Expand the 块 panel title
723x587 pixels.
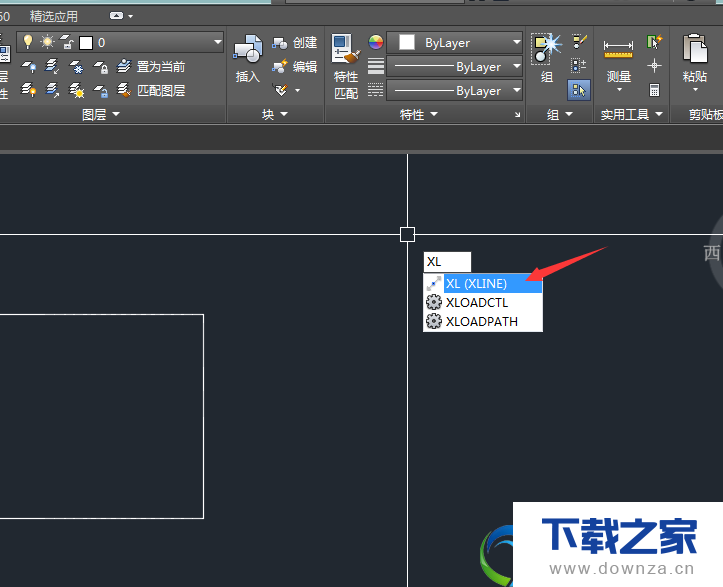point(275,114)
